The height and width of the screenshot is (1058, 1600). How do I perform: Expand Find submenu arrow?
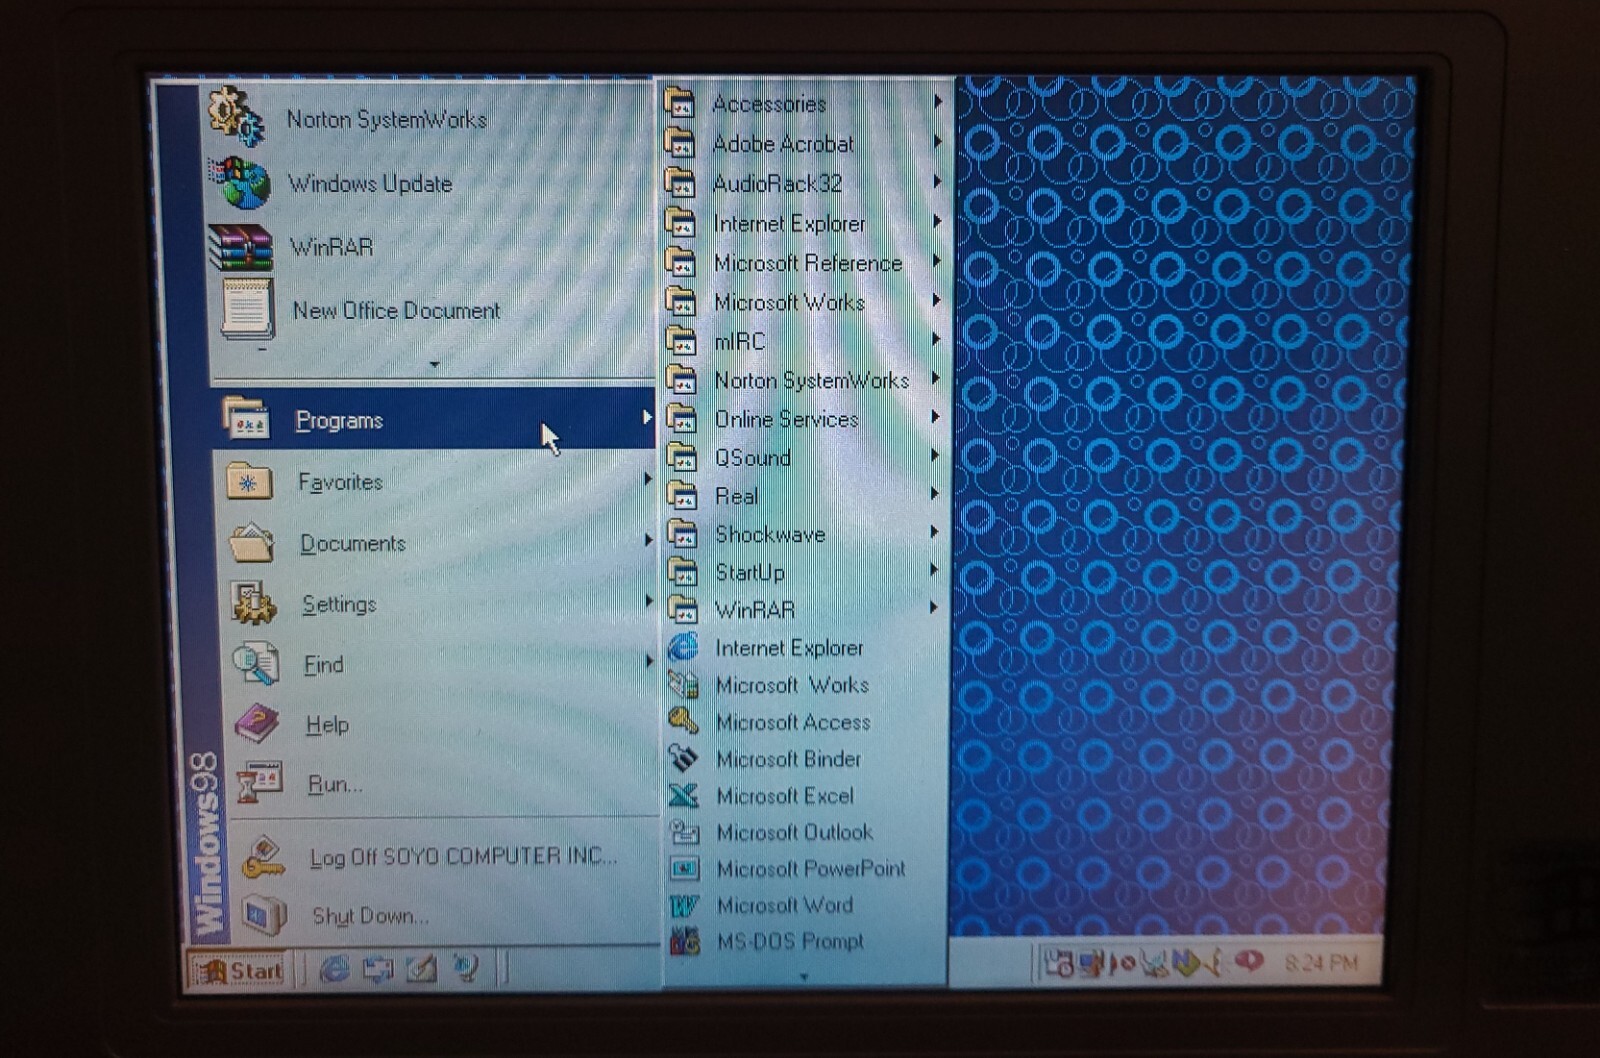pos(648,661)
